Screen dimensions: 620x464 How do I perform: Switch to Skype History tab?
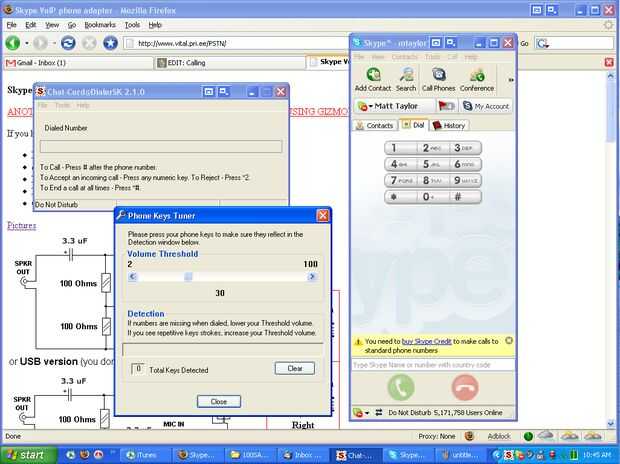click(x=449, y=125)
